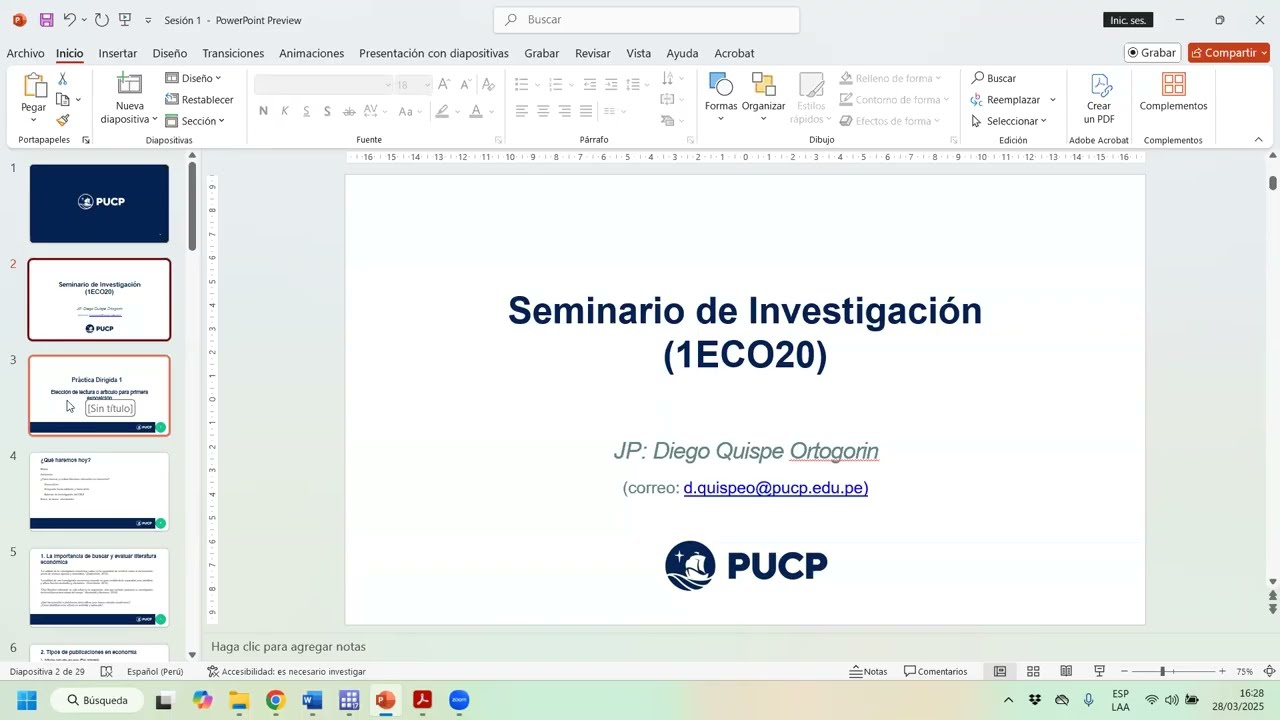Click the zoom in plus button
1280x720 pixels.
point(1222,671)
